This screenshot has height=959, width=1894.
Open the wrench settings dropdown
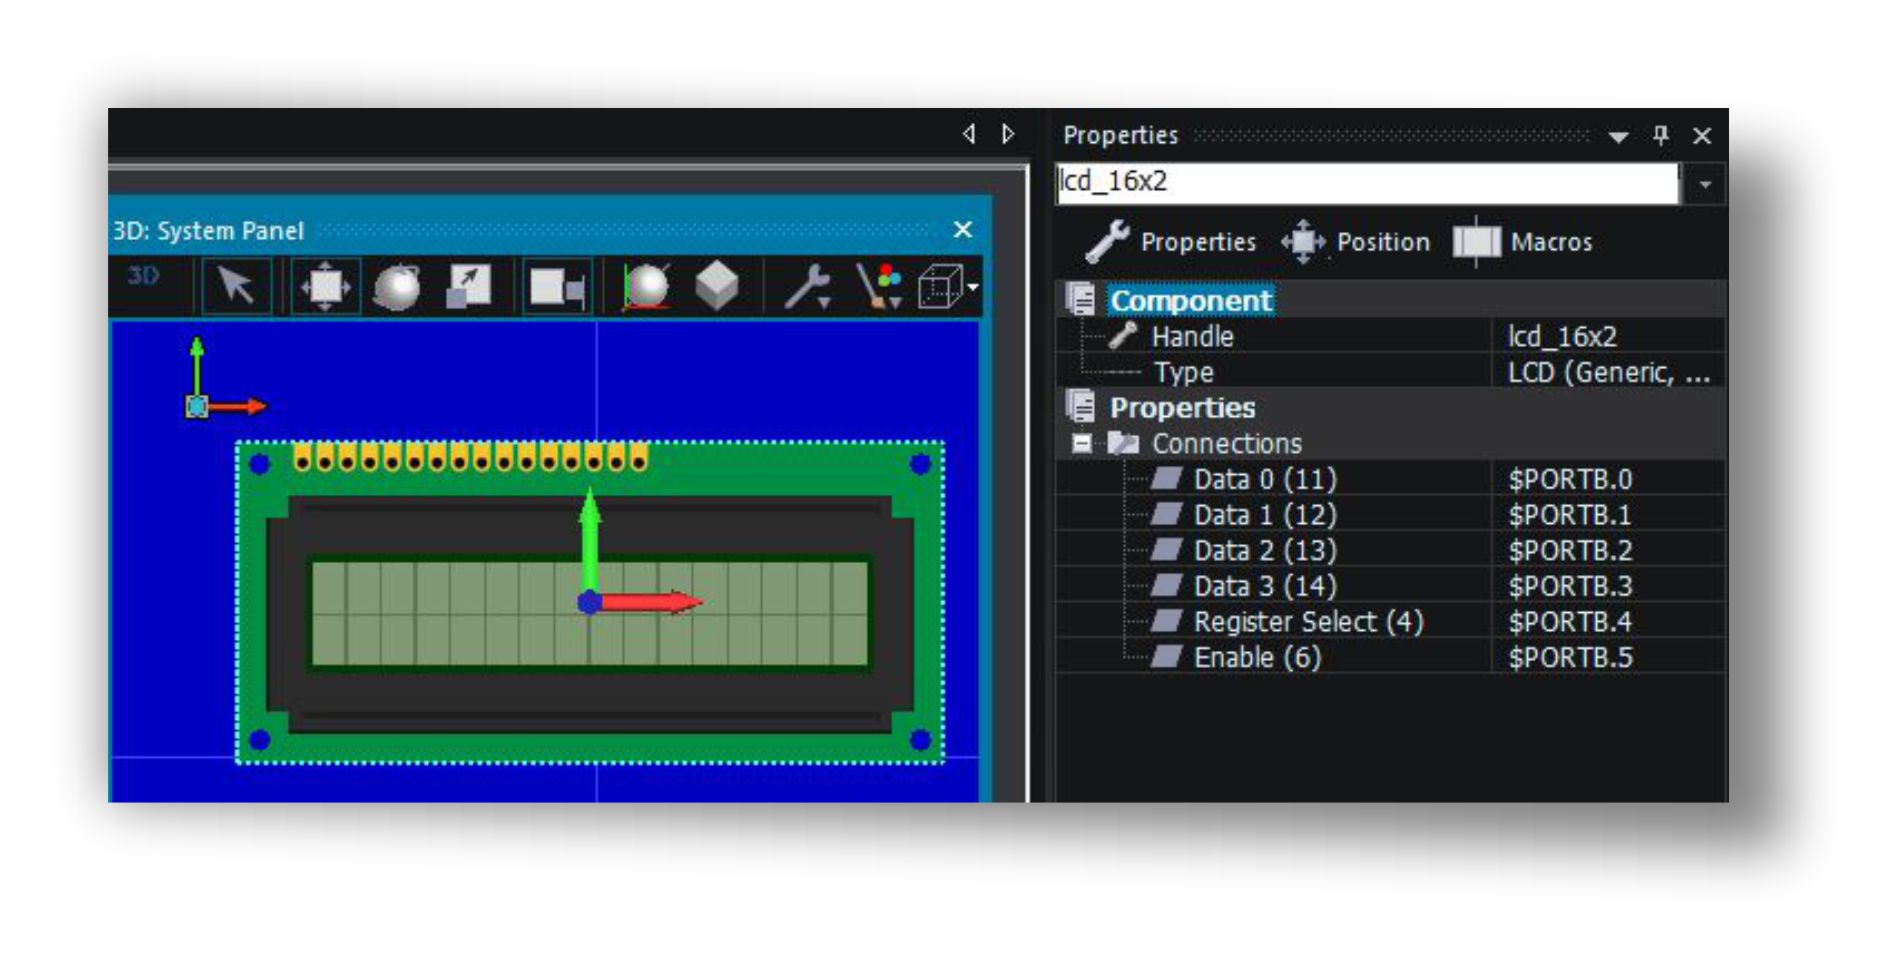tap(808, 287)
